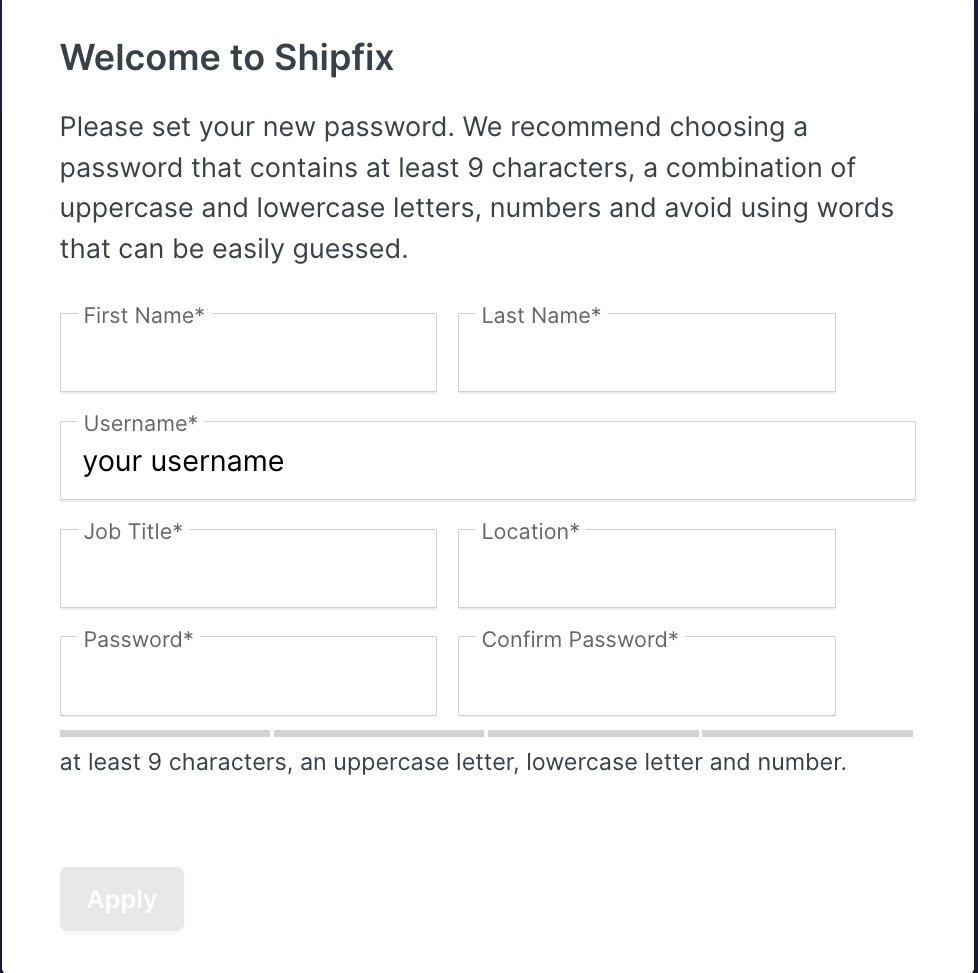Click the 'your username' text in Username field
This screenshot has height=973, width=978.
coord(184,462)
